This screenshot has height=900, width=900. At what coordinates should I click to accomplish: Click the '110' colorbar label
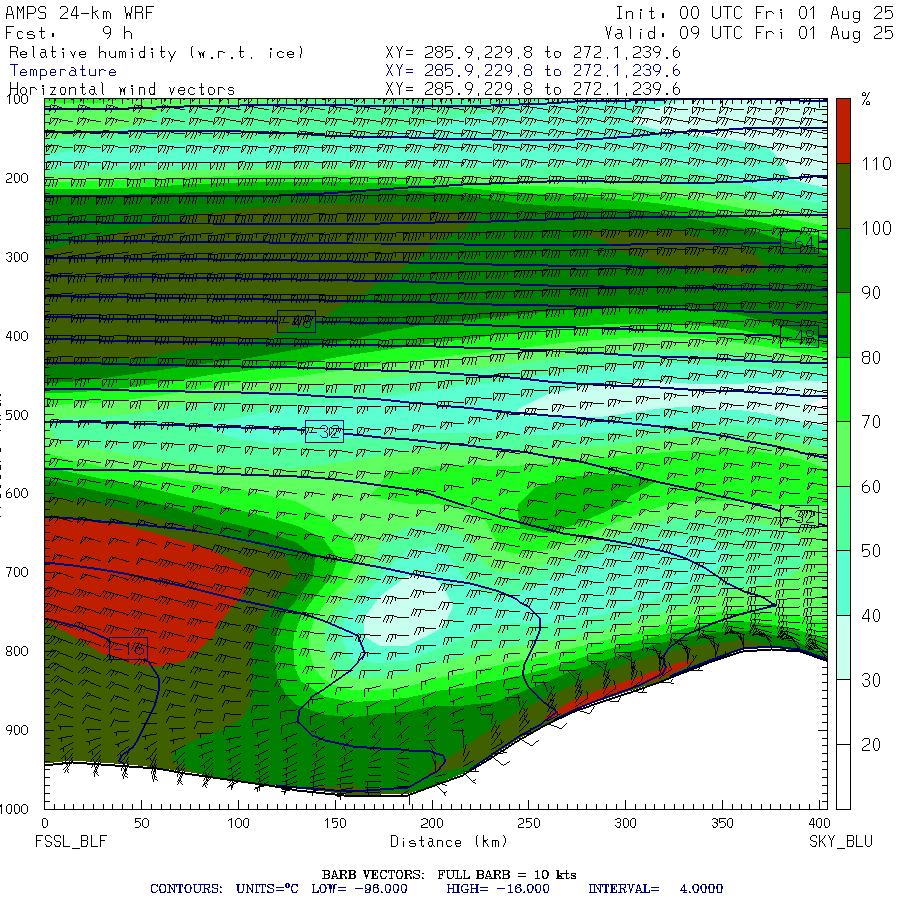click(x=876, y=164)
